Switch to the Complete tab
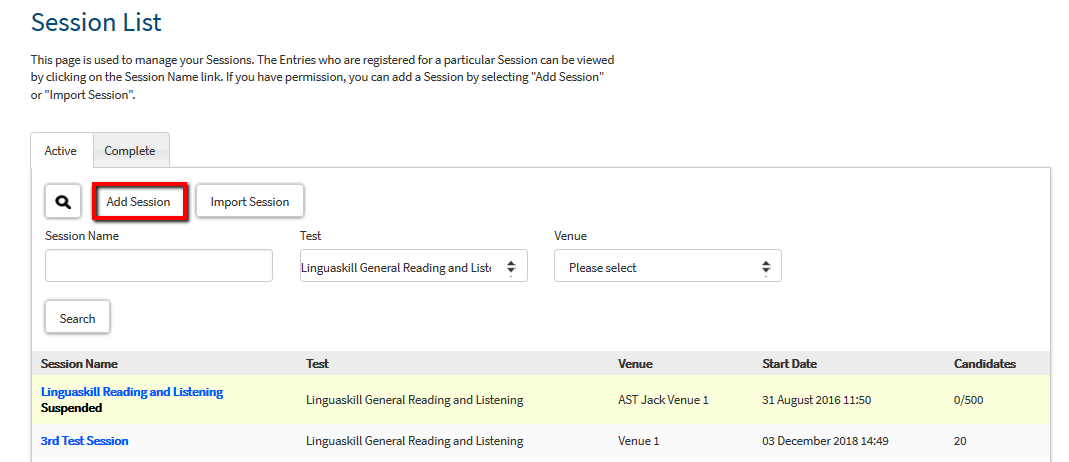Image resolution: width=1069 pixels, height=462 pixels. (x=130, y=151)
